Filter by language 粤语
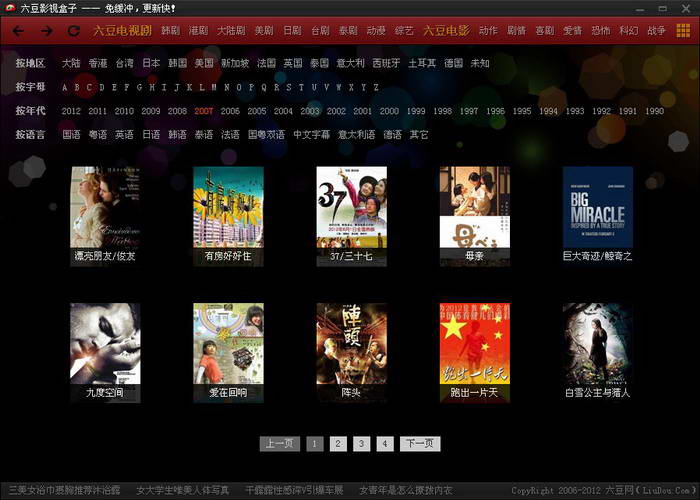 [x=98, y=134]
